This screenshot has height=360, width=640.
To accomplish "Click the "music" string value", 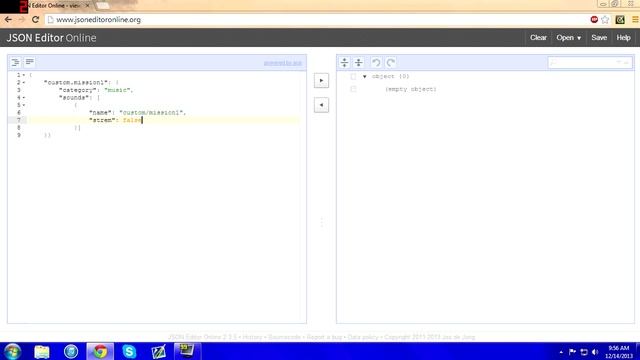I will pos(118,90).
